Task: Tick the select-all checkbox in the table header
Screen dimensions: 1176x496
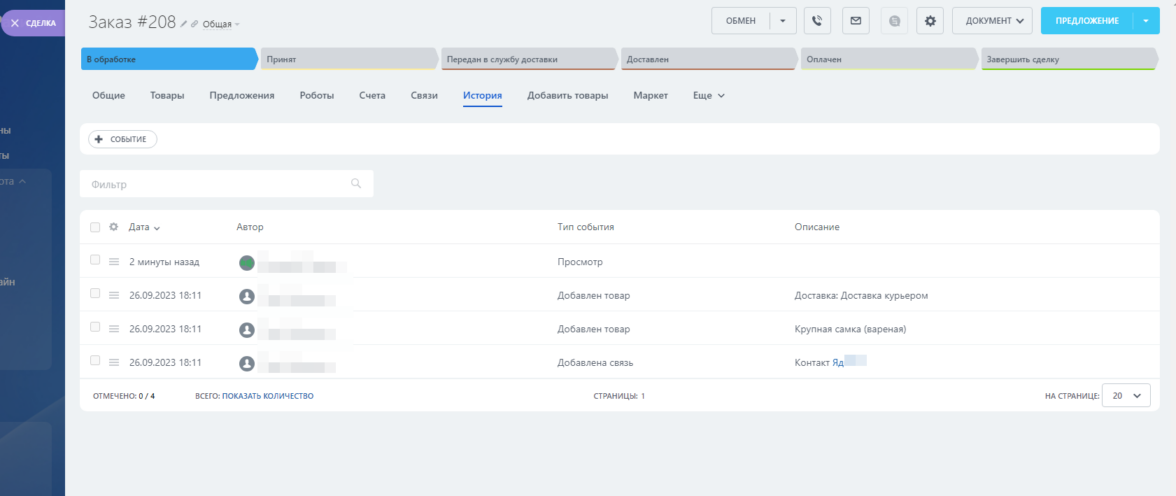Action: [x=95, y=227]
